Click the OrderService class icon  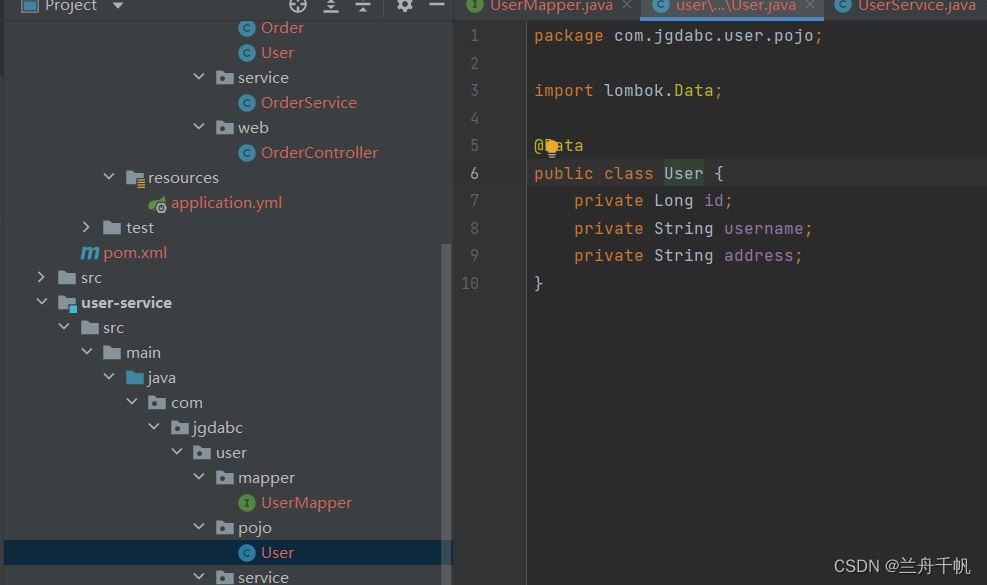(247, 103)
